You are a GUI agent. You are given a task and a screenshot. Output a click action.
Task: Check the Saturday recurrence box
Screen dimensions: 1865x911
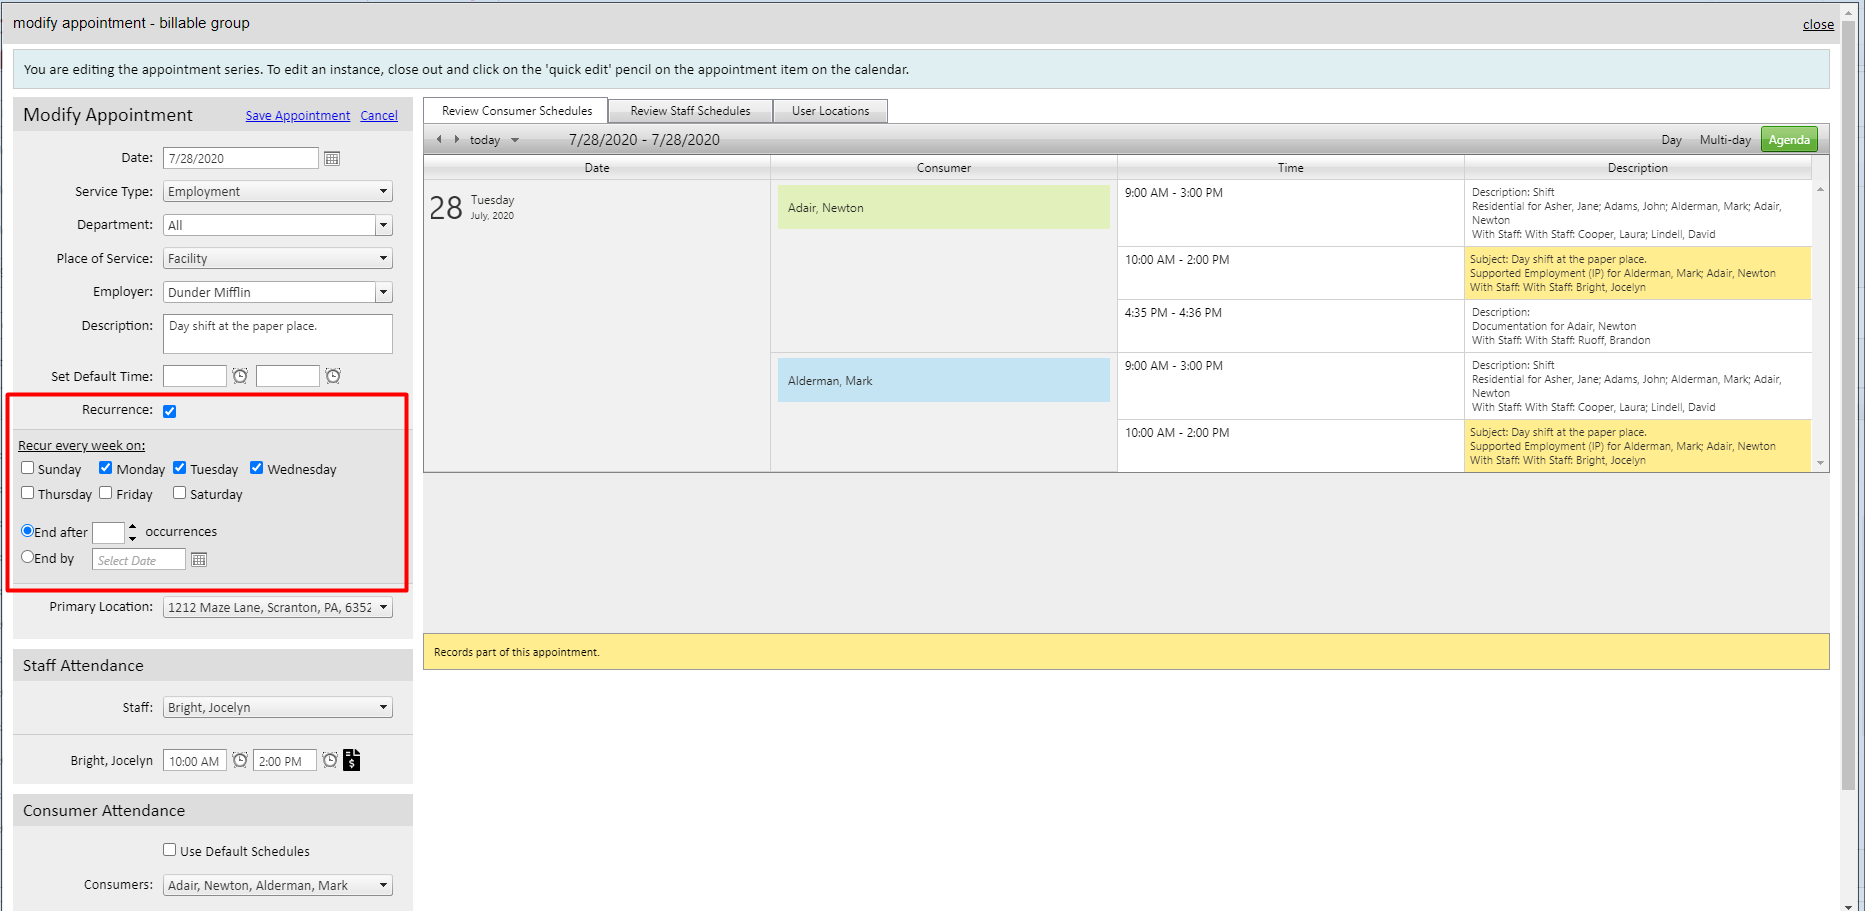click(x=180, y=493)
